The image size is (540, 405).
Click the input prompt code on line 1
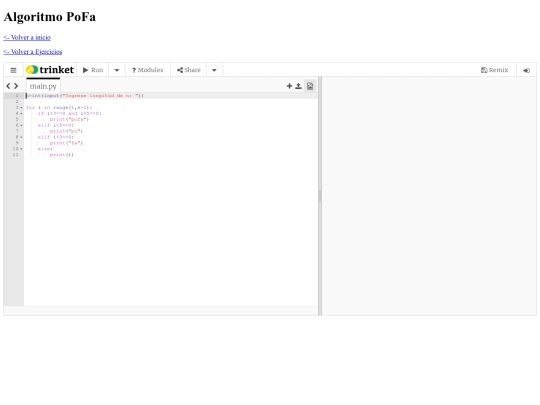tap(85, 96)
